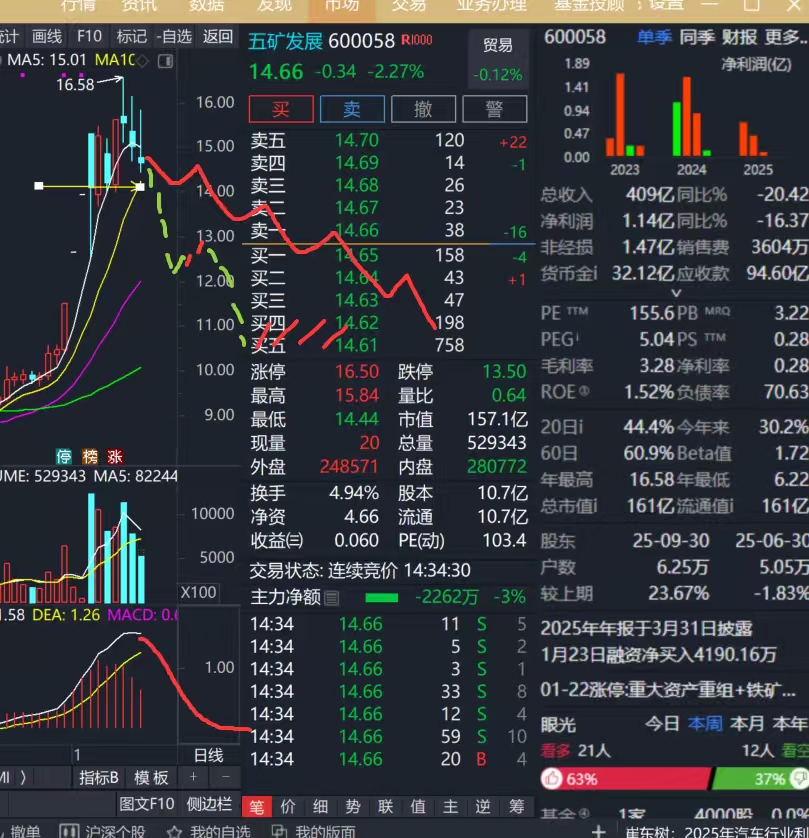Click the plus zoom-in button near 模板
809x838 pixels.
tap(193, 777)
